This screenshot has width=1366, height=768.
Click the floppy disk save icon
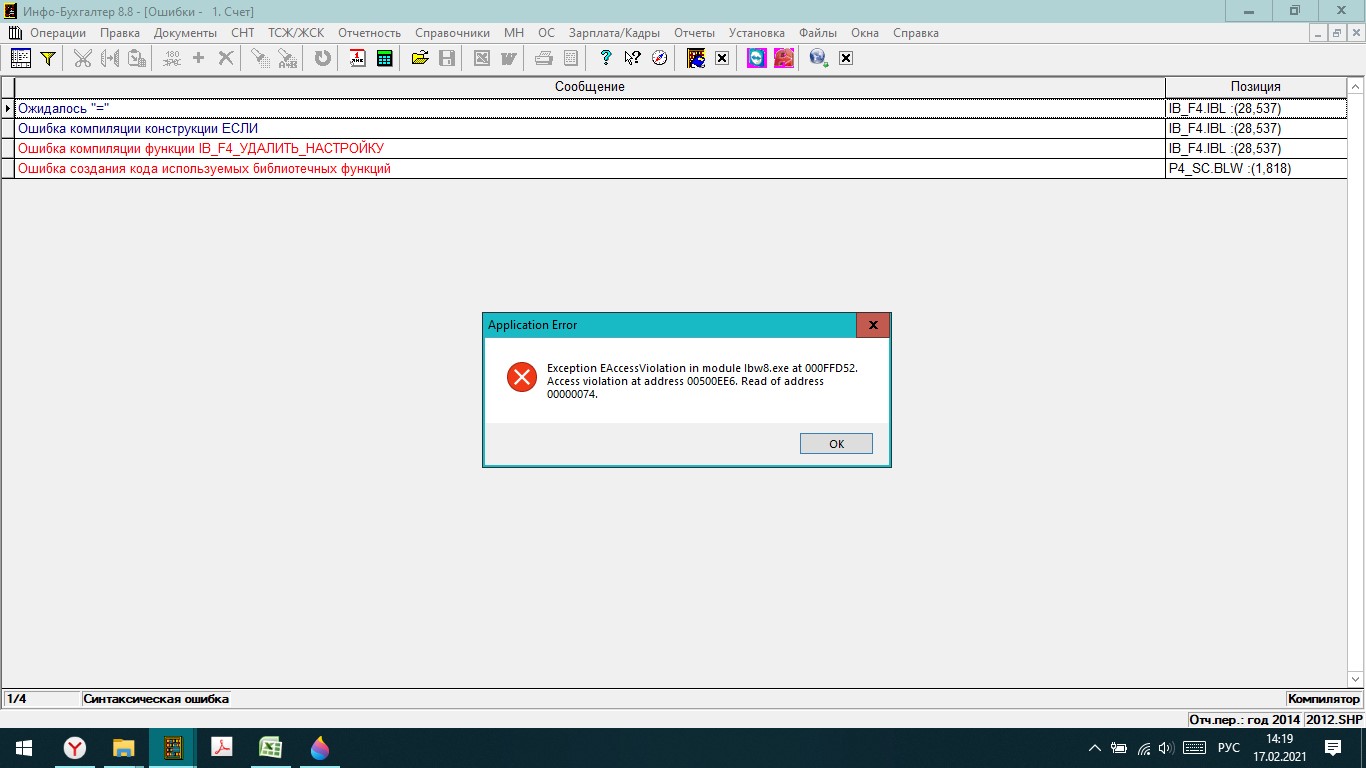point(447,58)
